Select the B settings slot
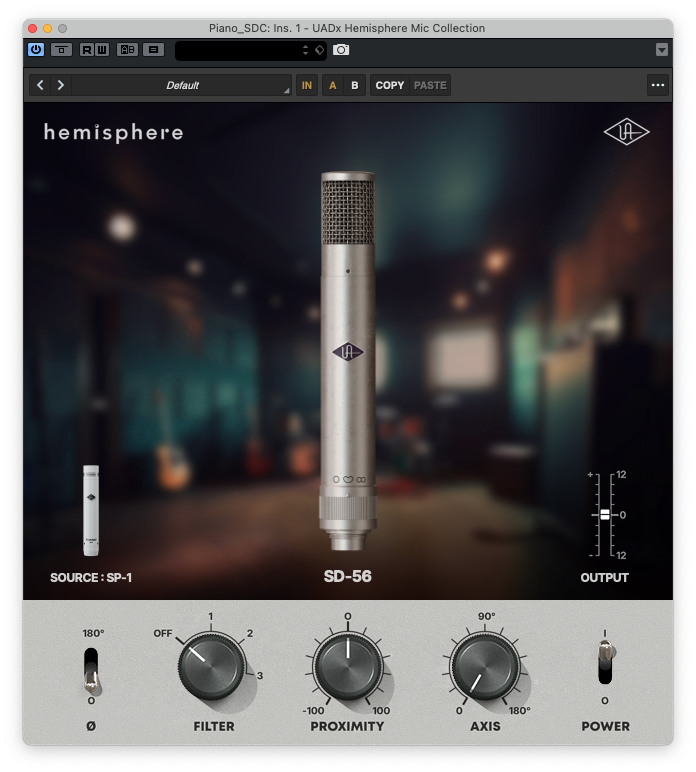The image size is (696, 772). tap(354, 85)
